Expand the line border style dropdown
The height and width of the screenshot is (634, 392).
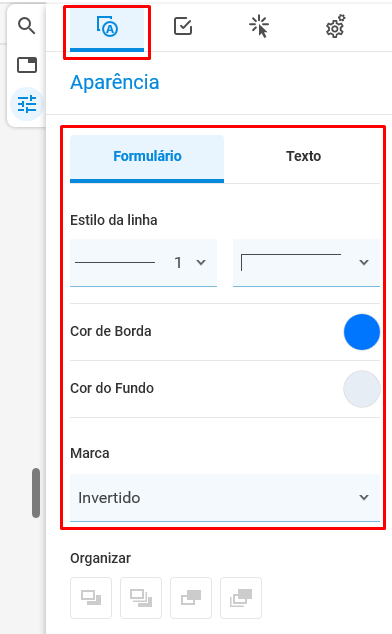[306, 263]
